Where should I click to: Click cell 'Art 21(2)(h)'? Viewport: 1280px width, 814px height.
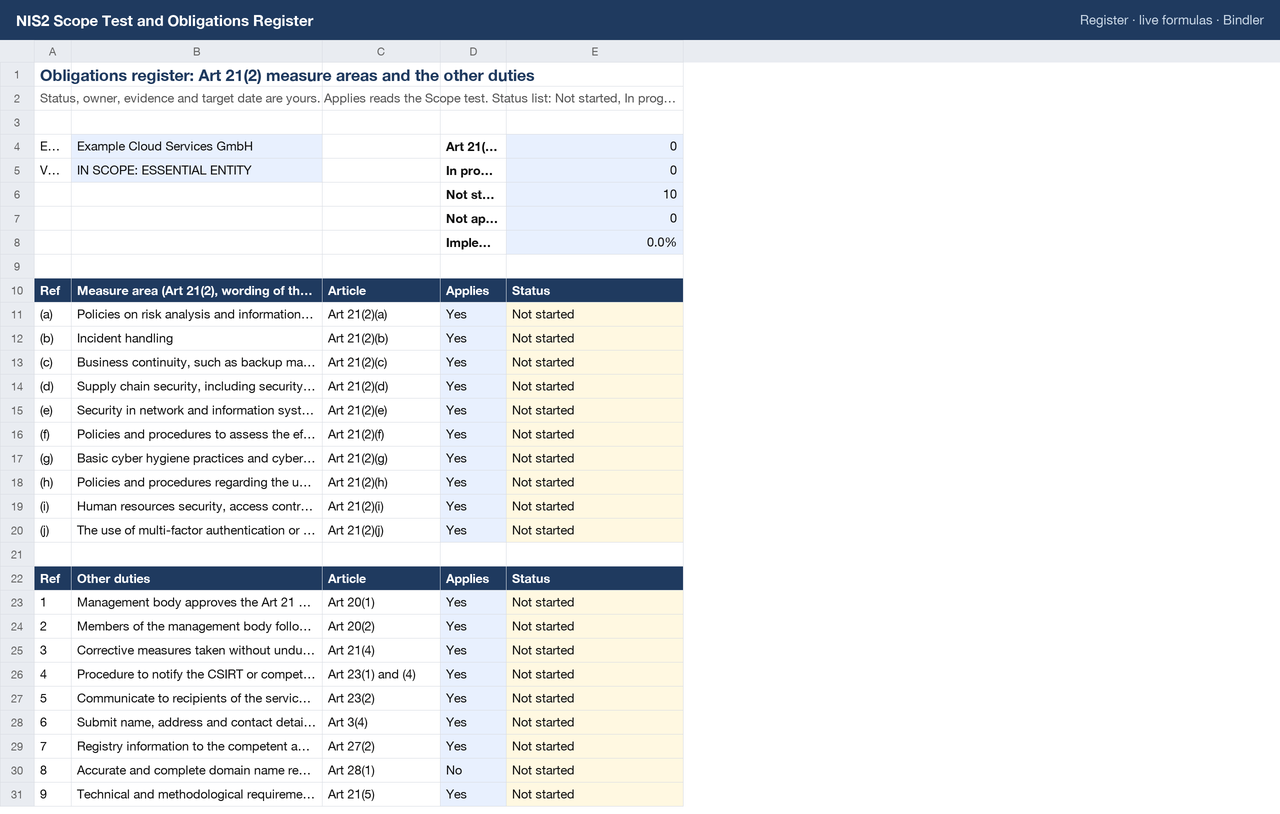click(381, 483)
